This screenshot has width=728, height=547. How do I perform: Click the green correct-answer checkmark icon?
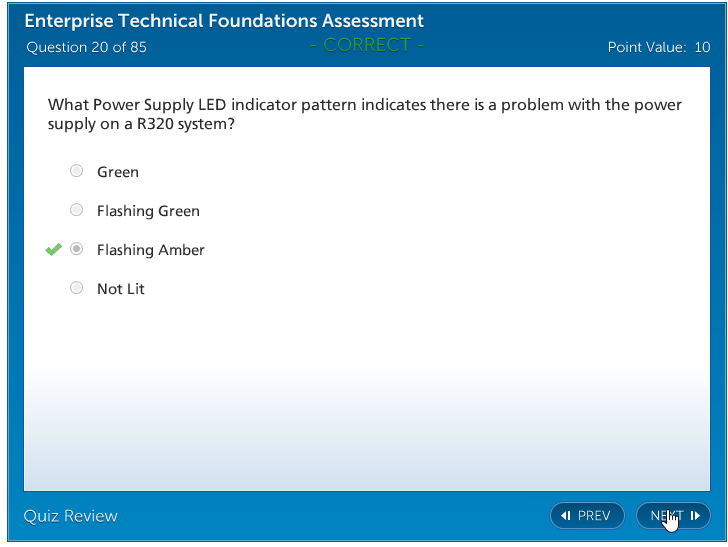[x=54, y=249]
